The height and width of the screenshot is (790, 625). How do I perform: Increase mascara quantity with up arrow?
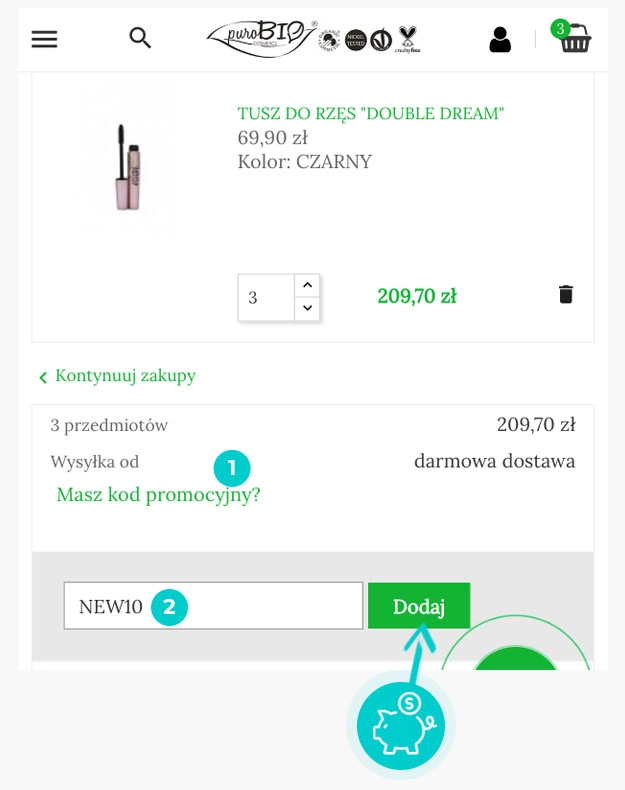[307, 285]
